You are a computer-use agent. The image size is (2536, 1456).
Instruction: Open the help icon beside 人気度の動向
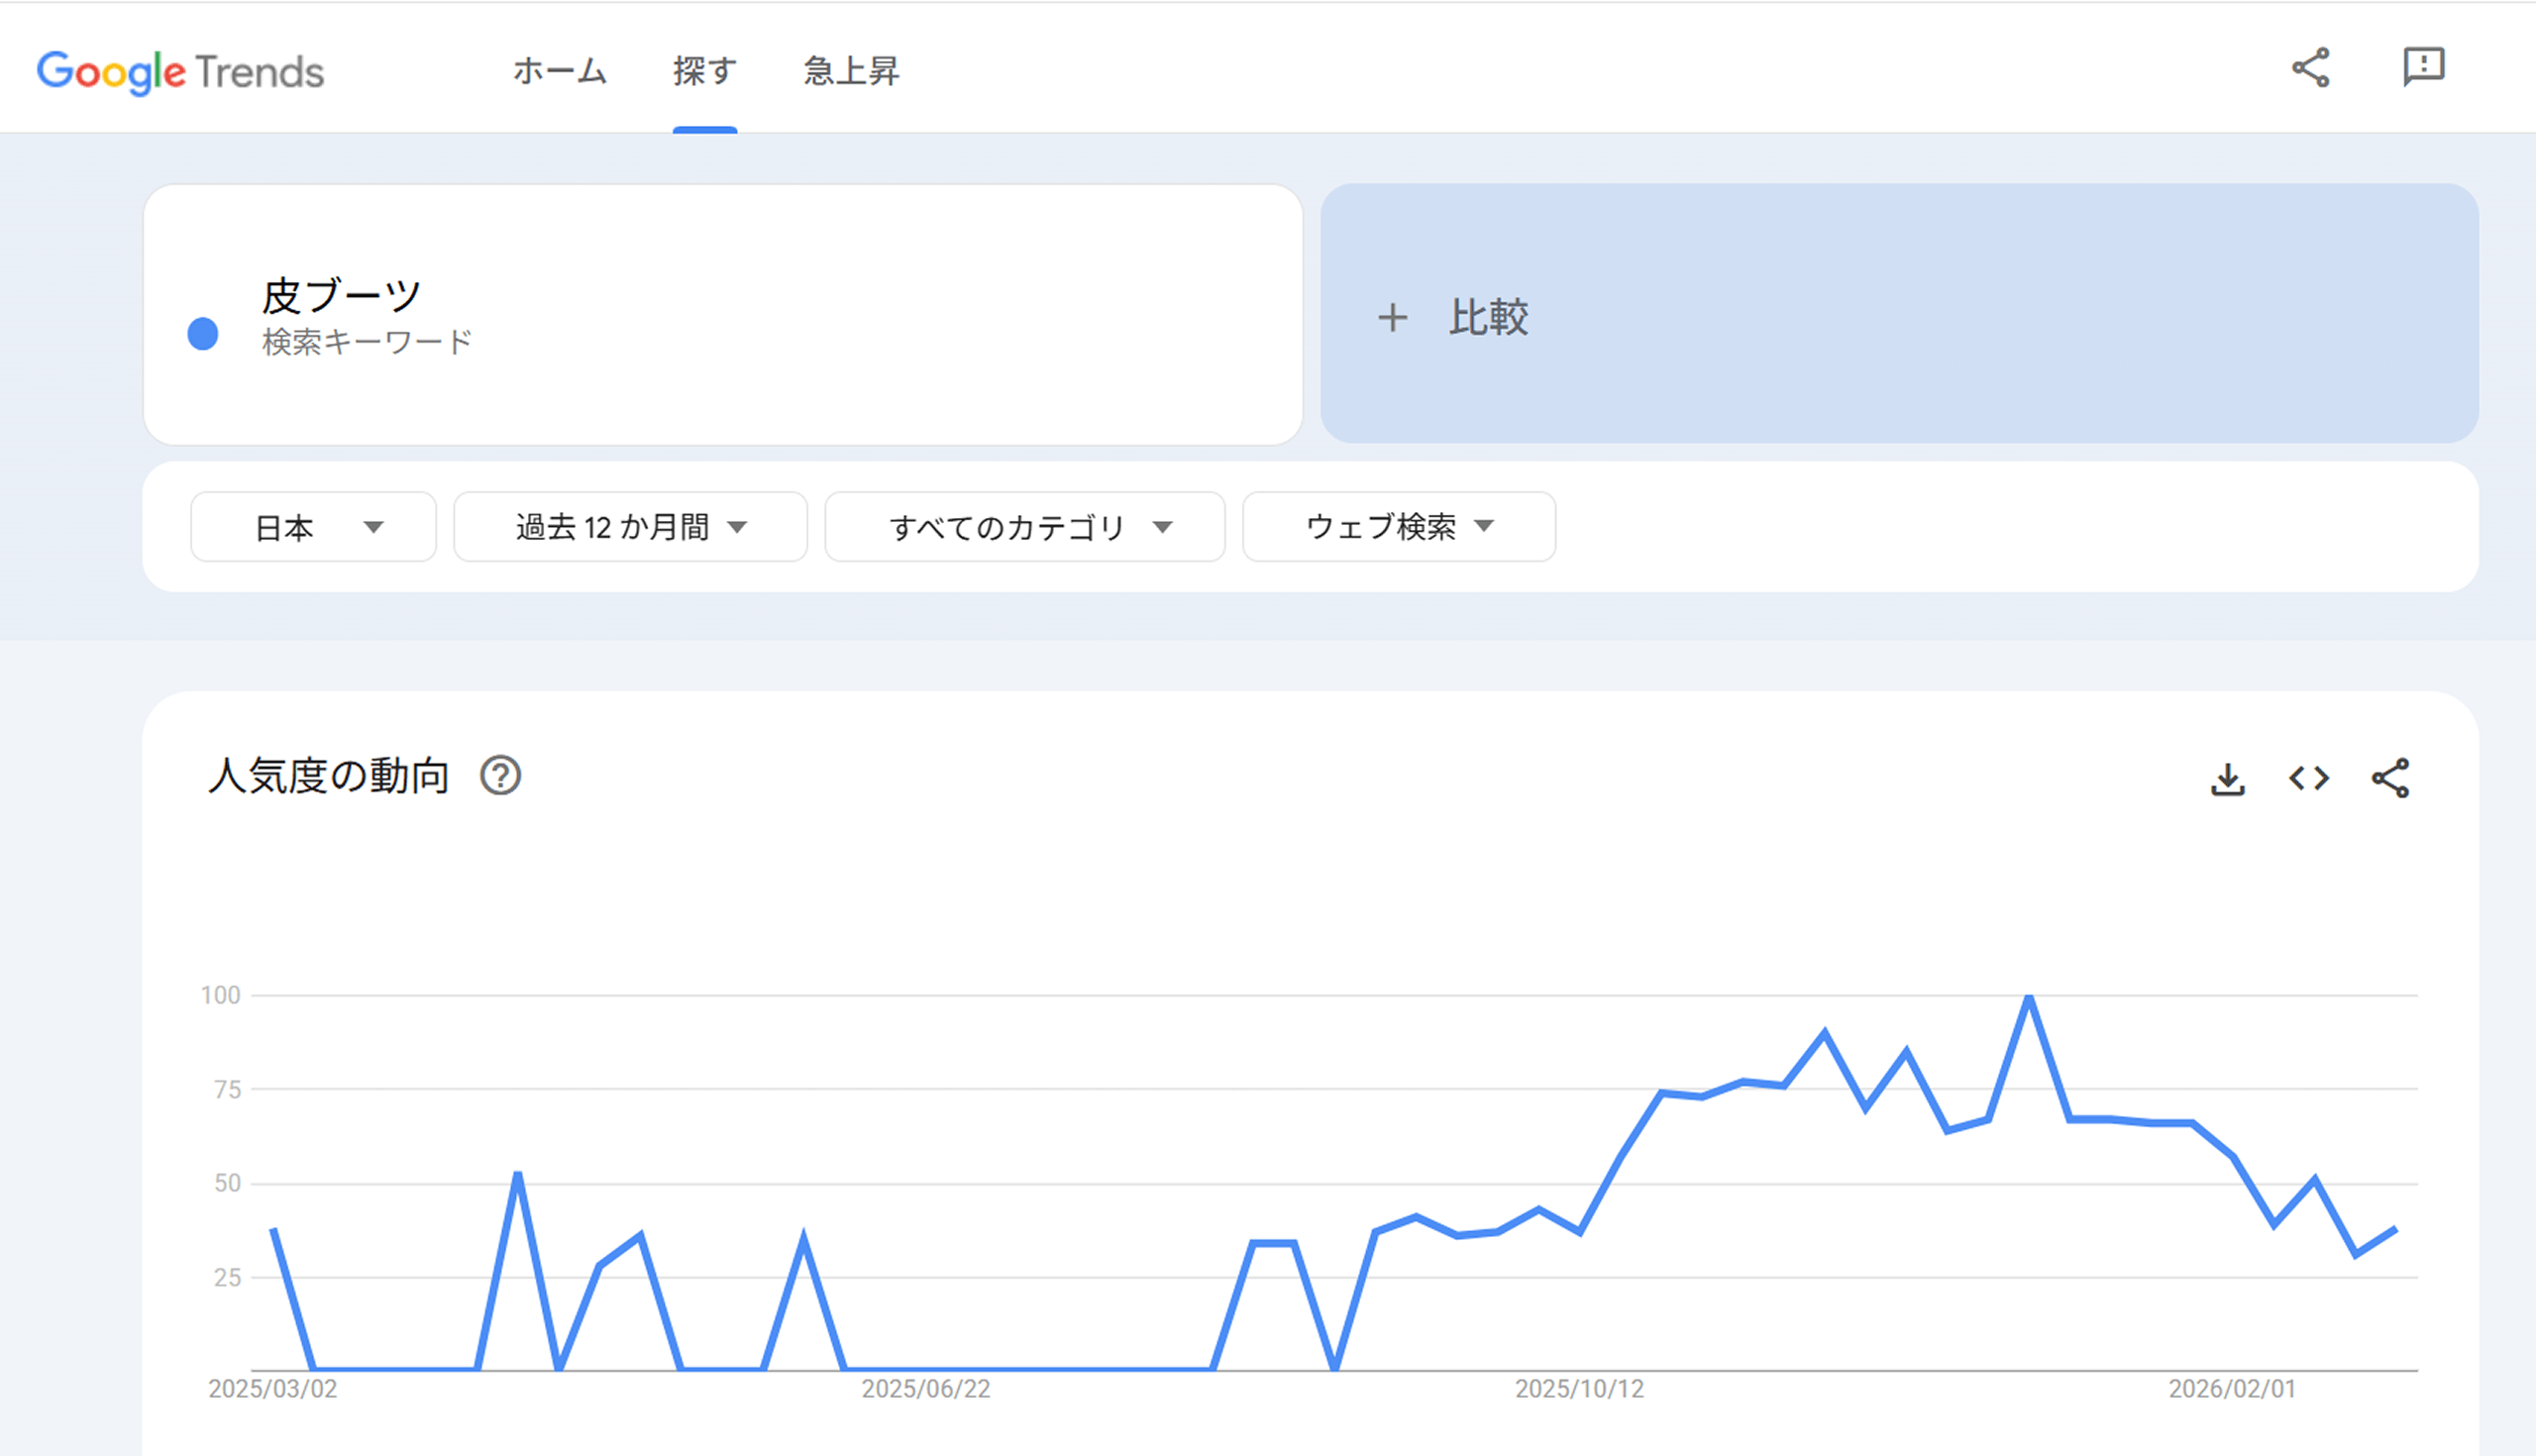coord(500,776)
